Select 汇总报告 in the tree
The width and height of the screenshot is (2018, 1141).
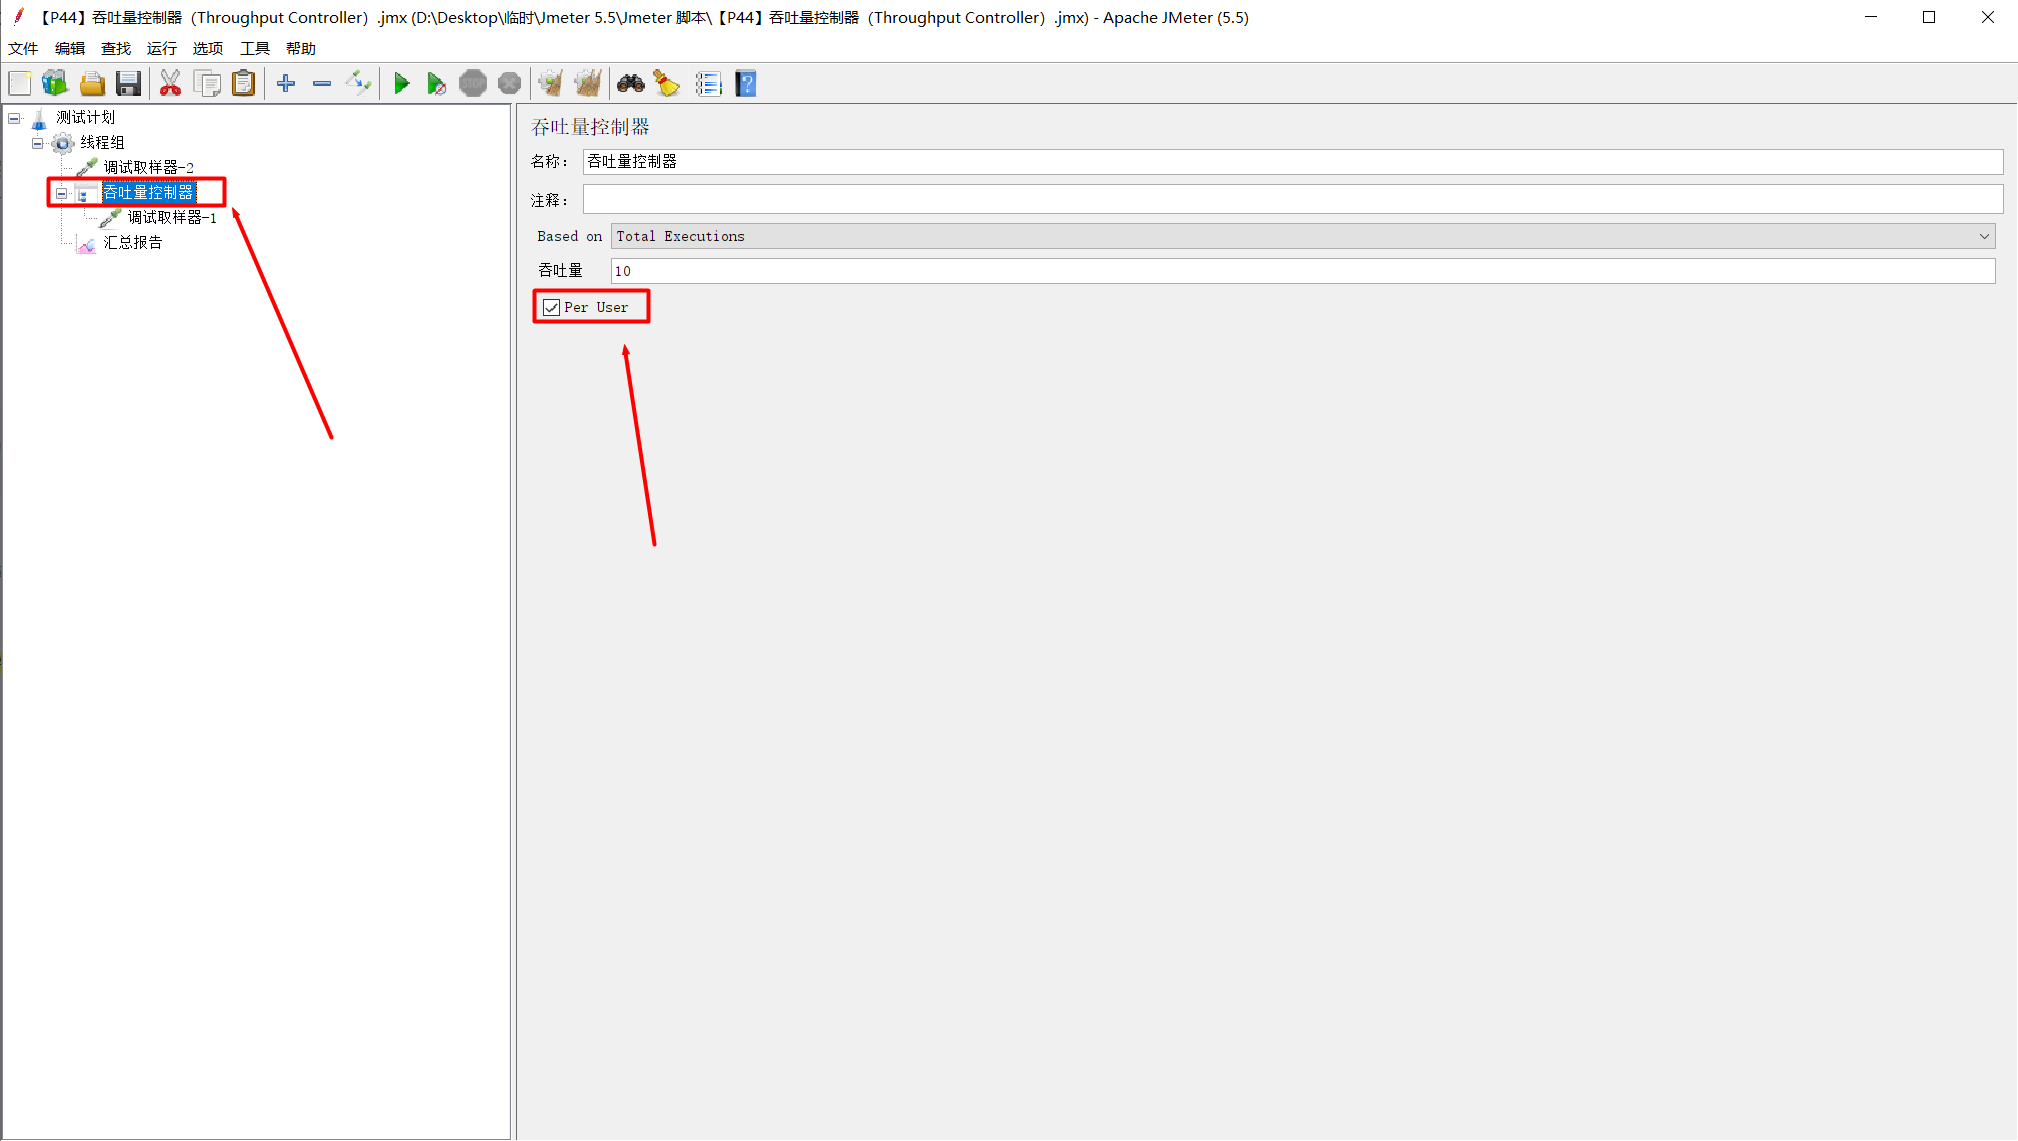pyautogui.click(x=133, y=243)
